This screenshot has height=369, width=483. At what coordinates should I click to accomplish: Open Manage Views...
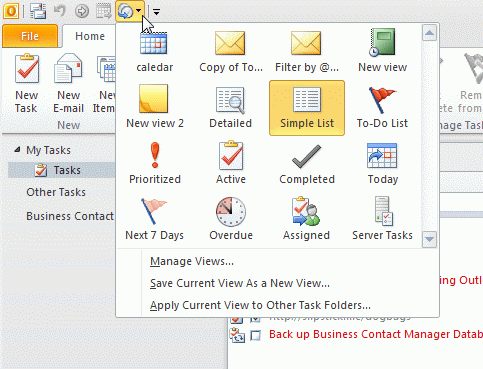(192, 261)
